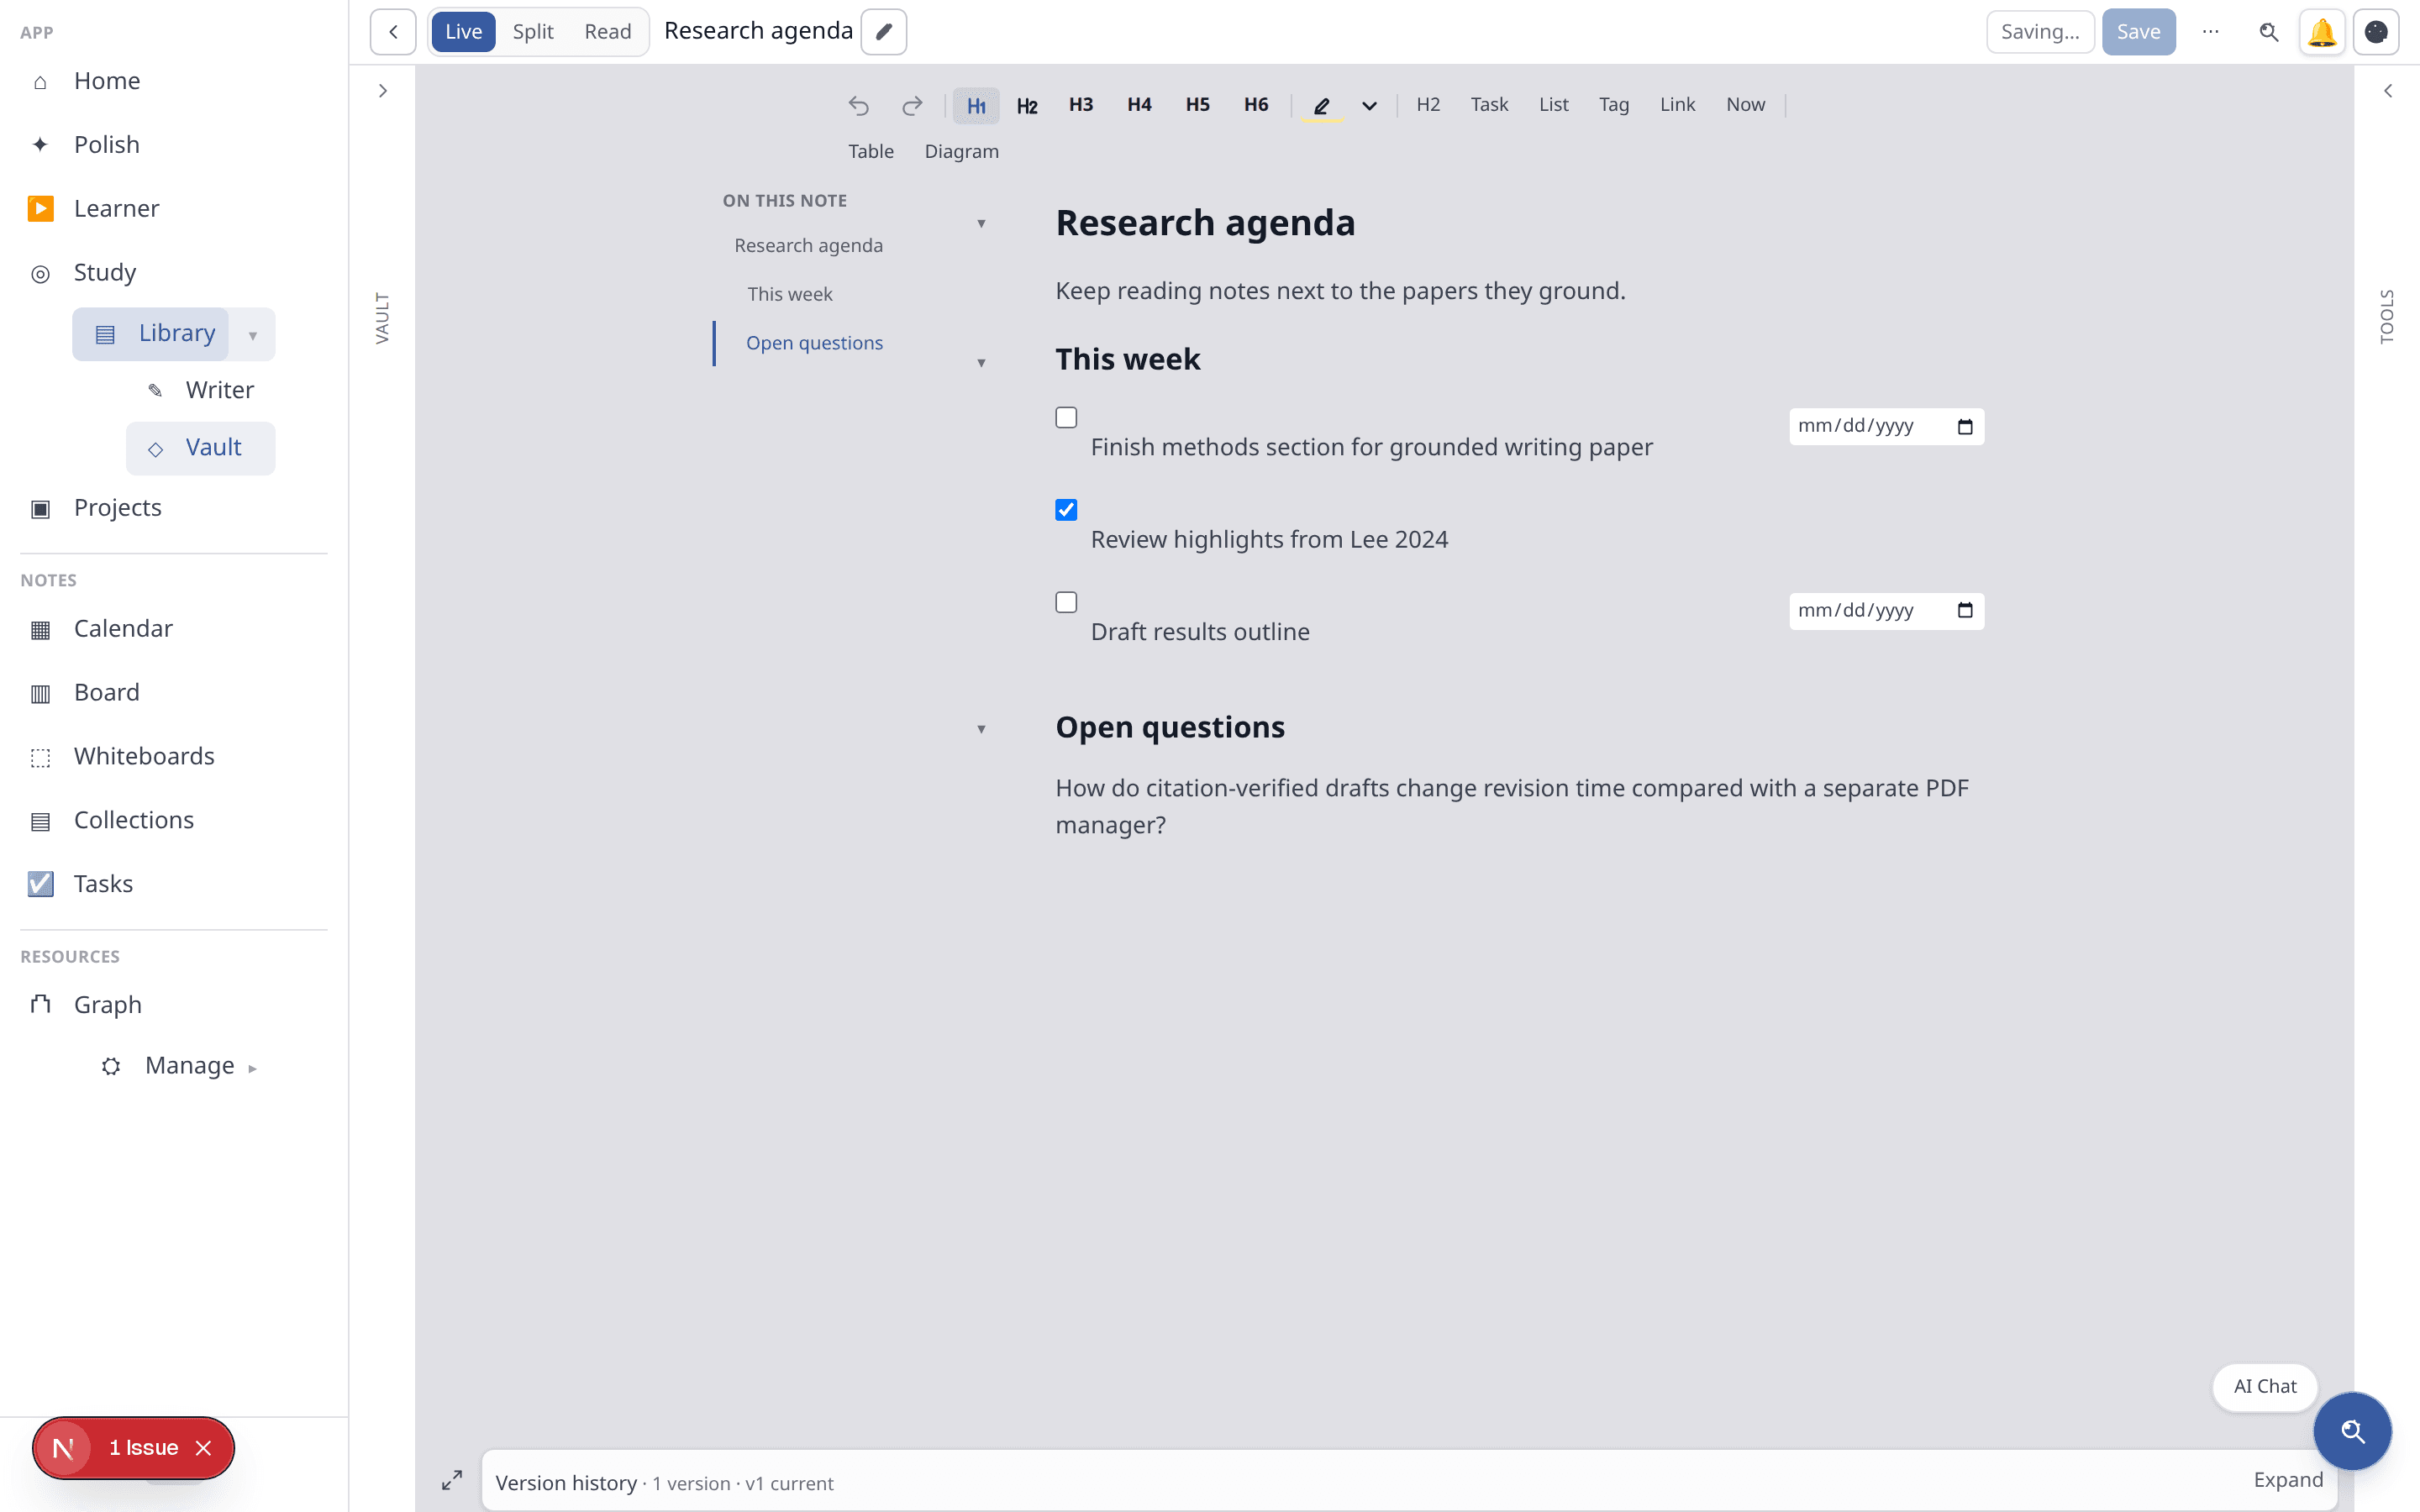The height and width of the screenshot is (1512, 2420).
Task: Open the profile avatar menu
Action: pos(2376,32)
